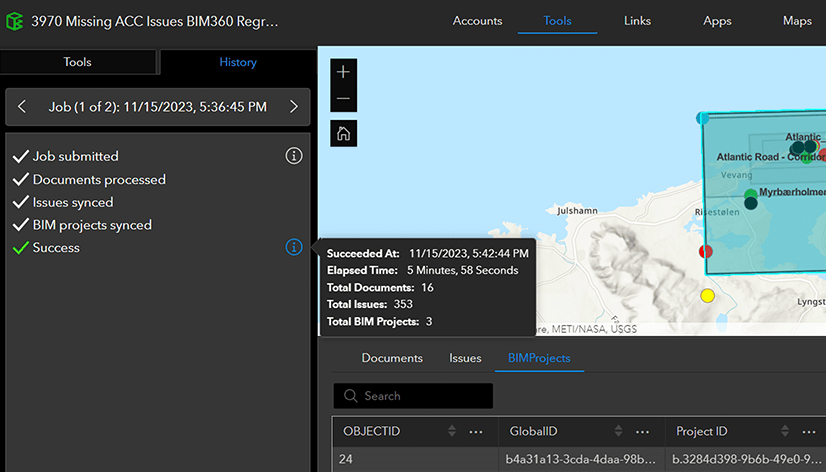Screen dimensions: 826x472
Task: Click Elapsed Time value in tooltip
Action: (x=463, y=270)
